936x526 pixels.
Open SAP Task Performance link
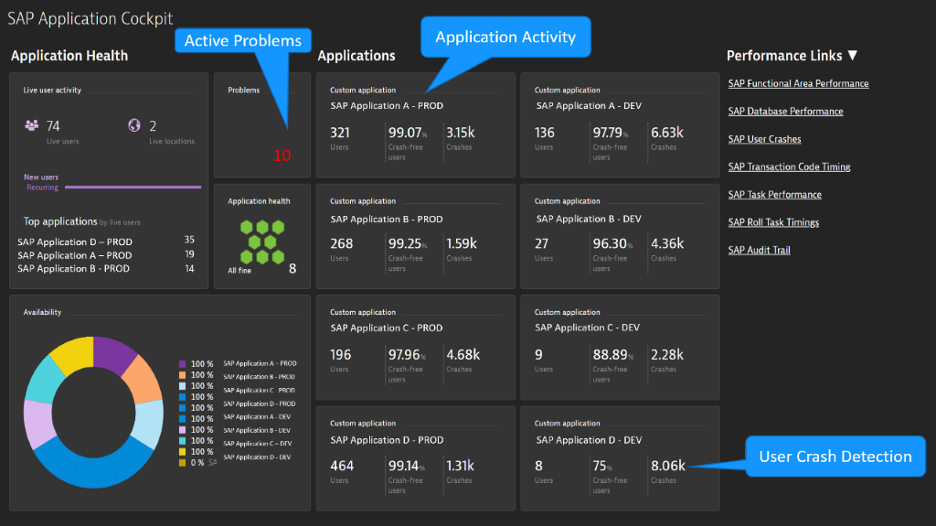775,195
